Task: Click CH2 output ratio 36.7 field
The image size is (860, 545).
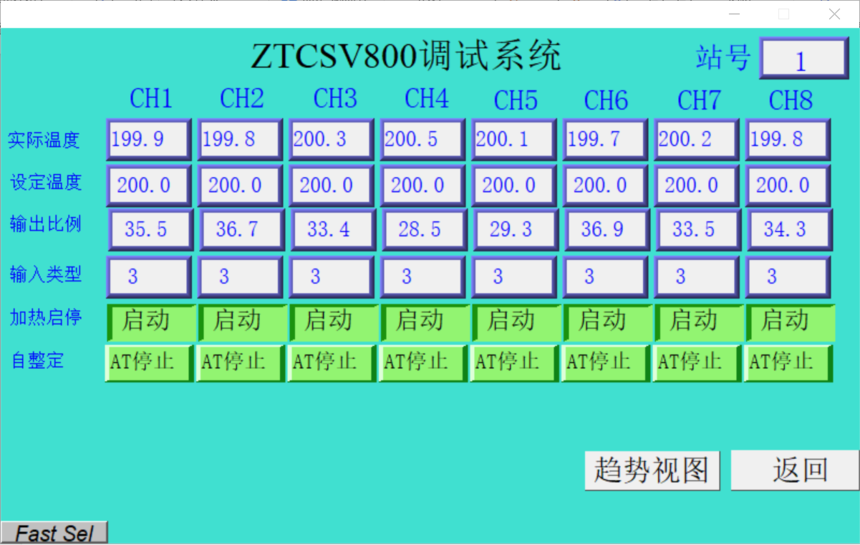Action: pos(242,229)
